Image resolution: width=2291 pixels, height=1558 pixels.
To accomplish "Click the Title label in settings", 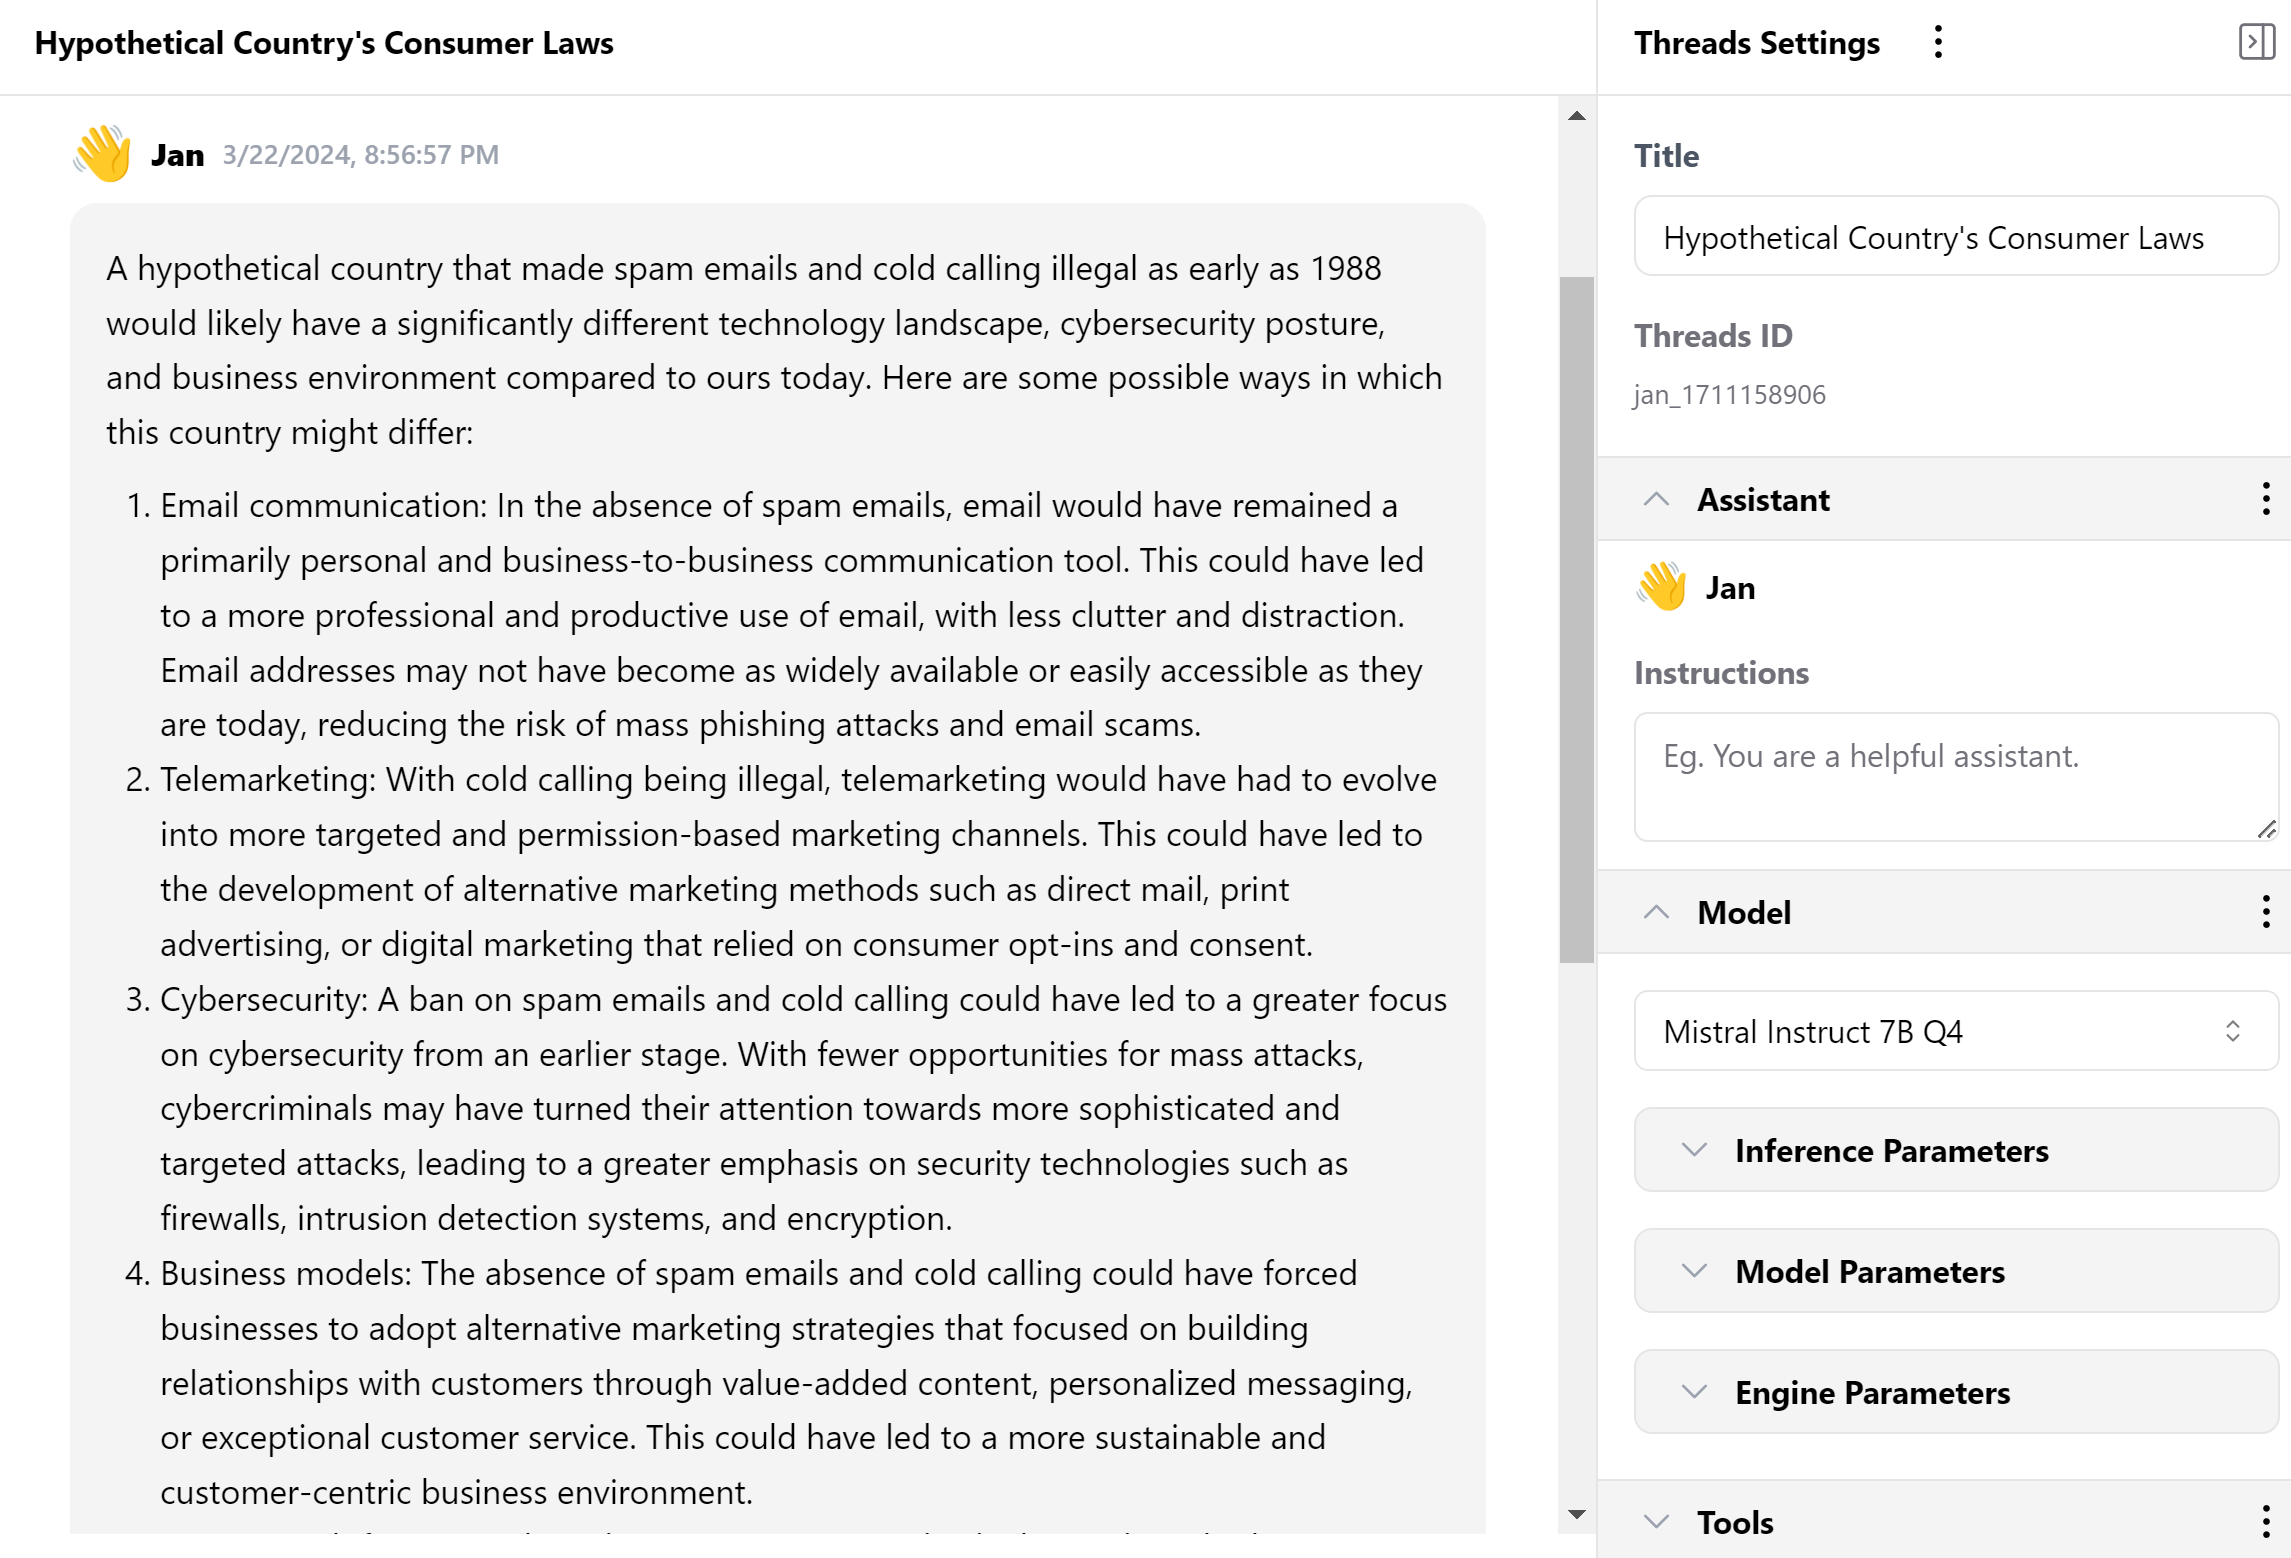I will click(1666, 156).
